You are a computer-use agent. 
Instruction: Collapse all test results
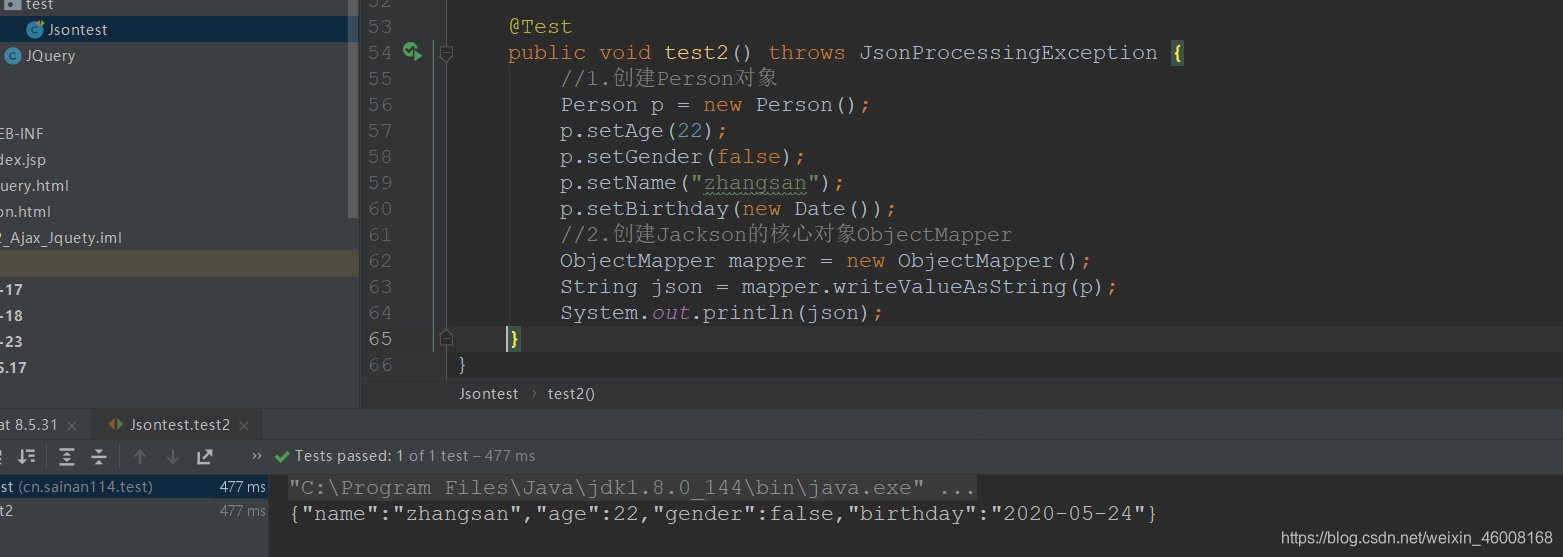coord(99,456)
